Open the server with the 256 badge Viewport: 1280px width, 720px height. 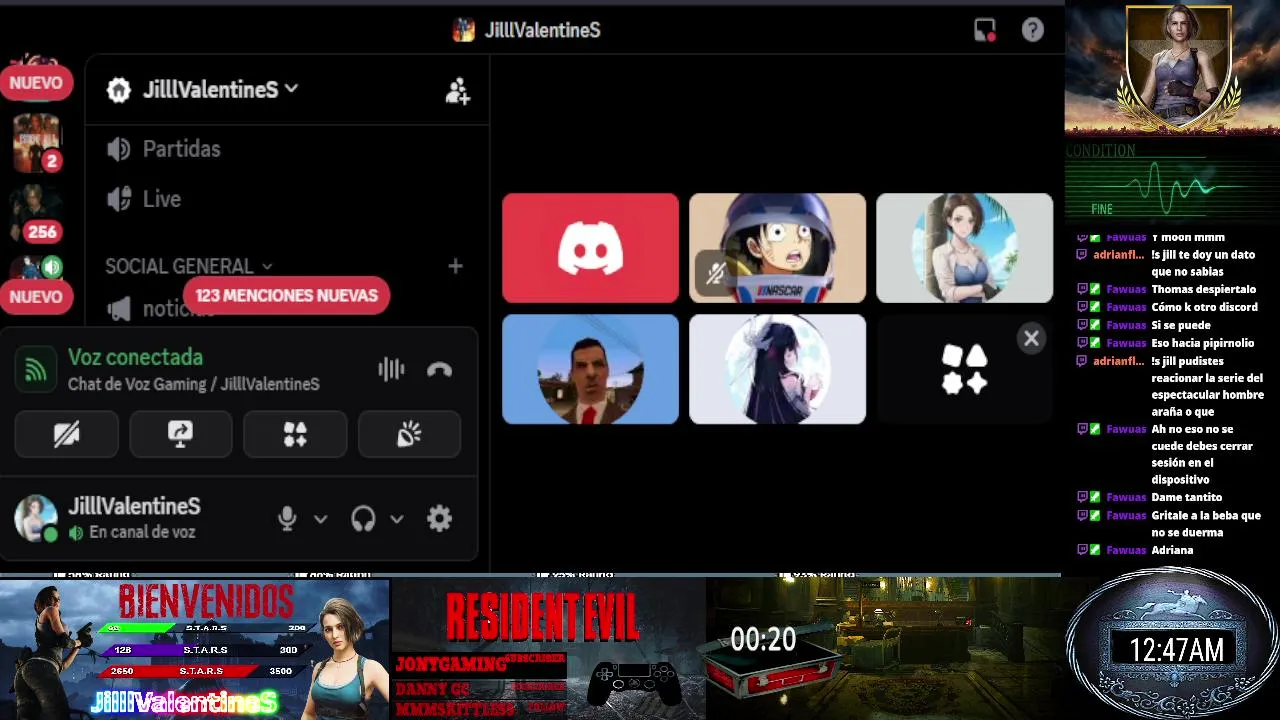tap(36, 213)
